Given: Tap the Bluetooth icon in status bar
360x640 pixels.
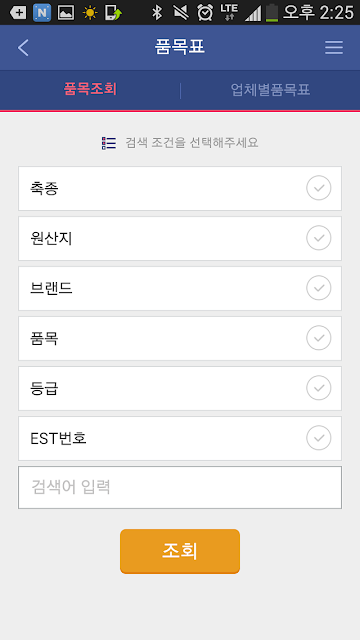Looking at the screenshot, I should pyautogui.click(x=157, y=13).
